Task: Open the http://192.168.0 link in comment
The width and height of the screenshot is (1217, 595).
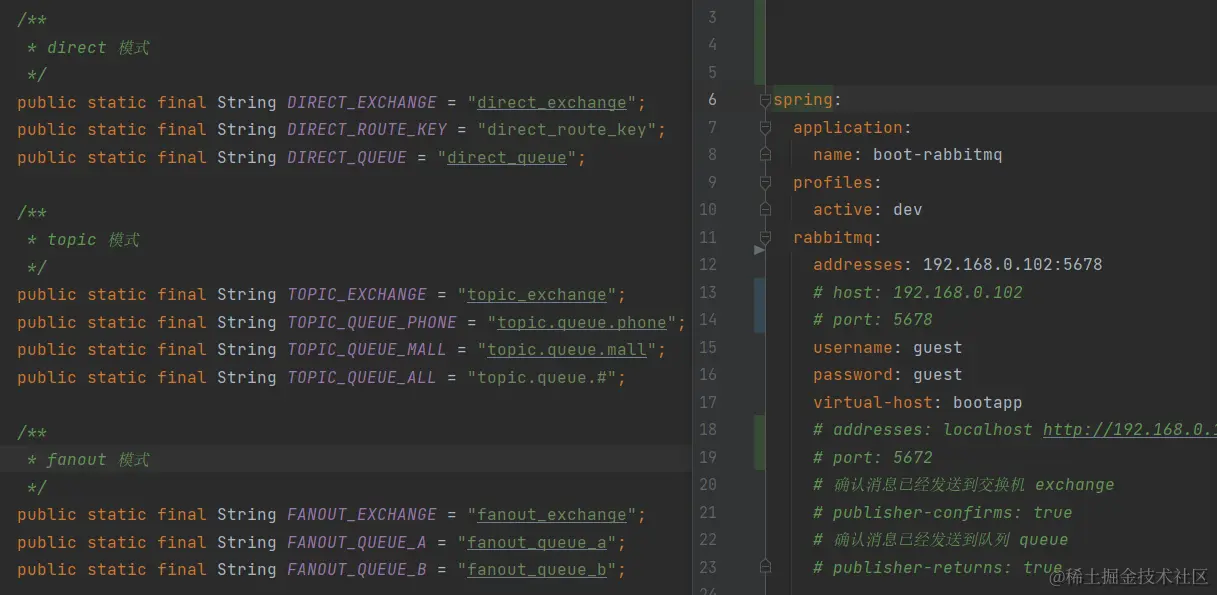Action: pyautogui.click(x=1129, y=430)
